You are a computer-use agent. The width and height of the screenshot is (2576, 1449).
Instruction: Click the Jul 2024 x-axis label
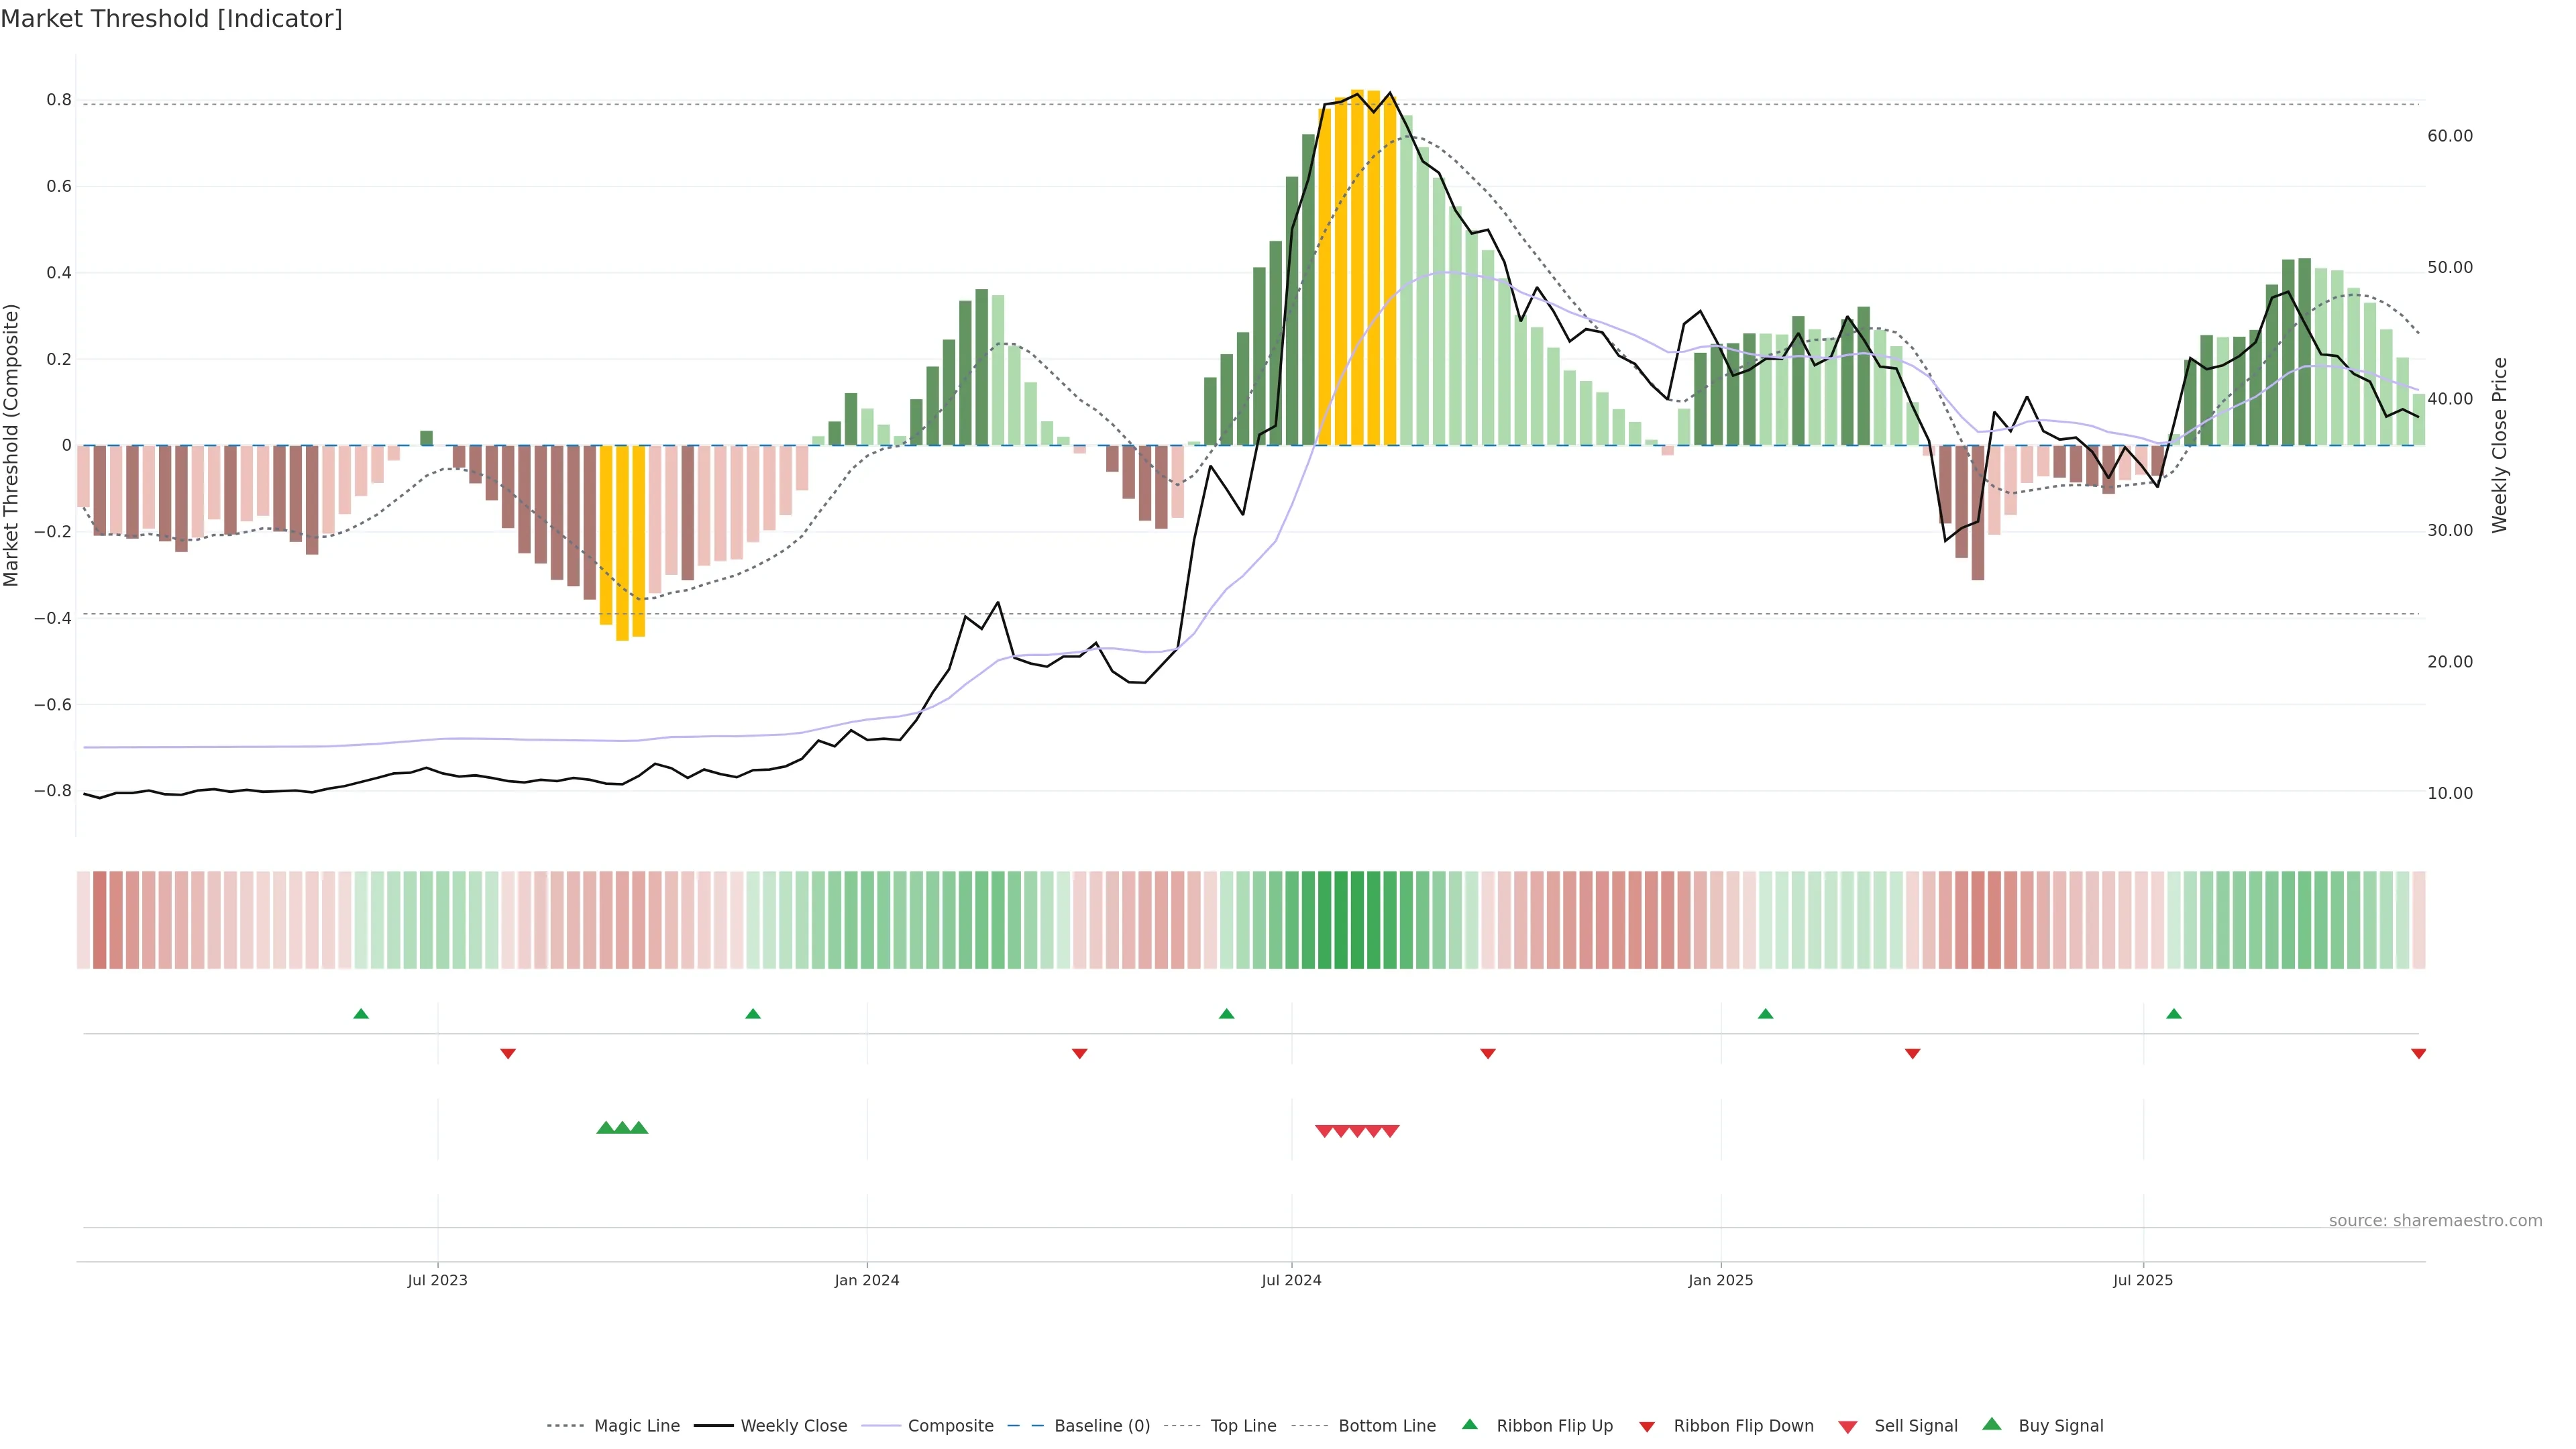click(x=1291, y=1280)
